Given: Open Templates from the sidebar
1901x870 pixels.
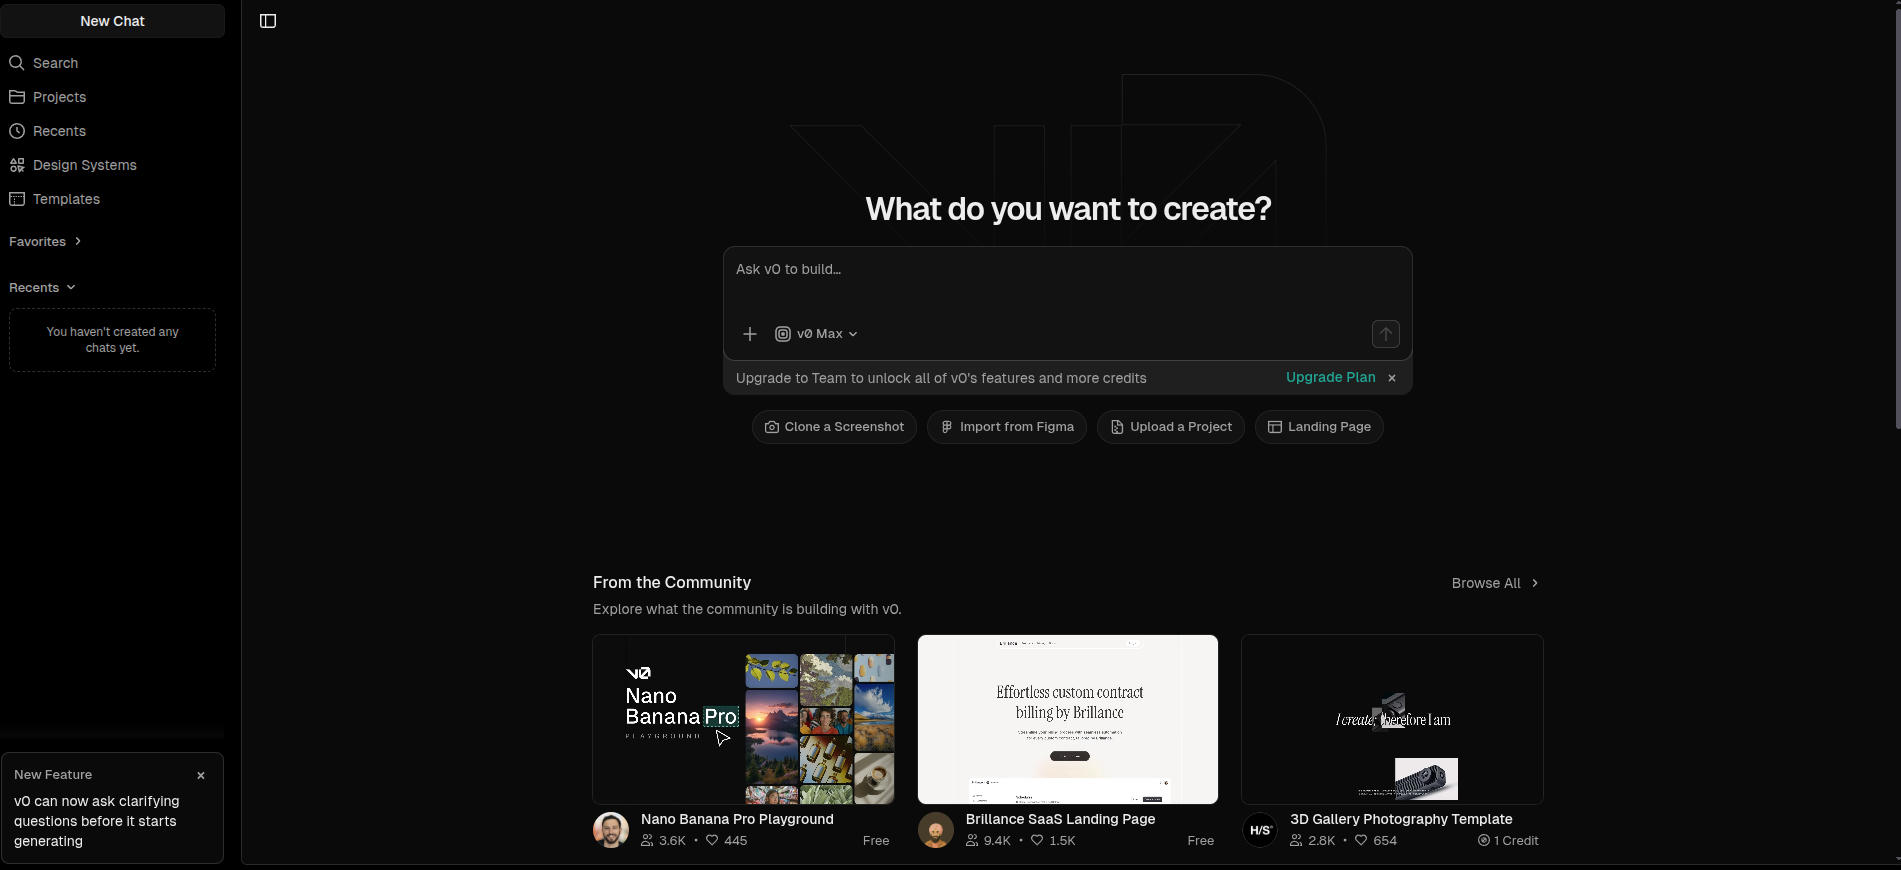Looking at the screenshot, I should (66, 199).
